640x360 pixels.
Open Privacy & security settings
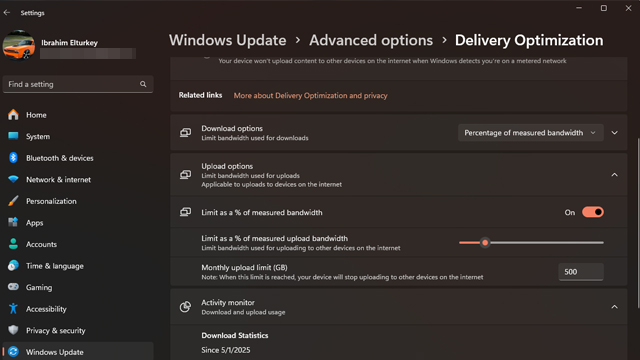click(78, 331)
